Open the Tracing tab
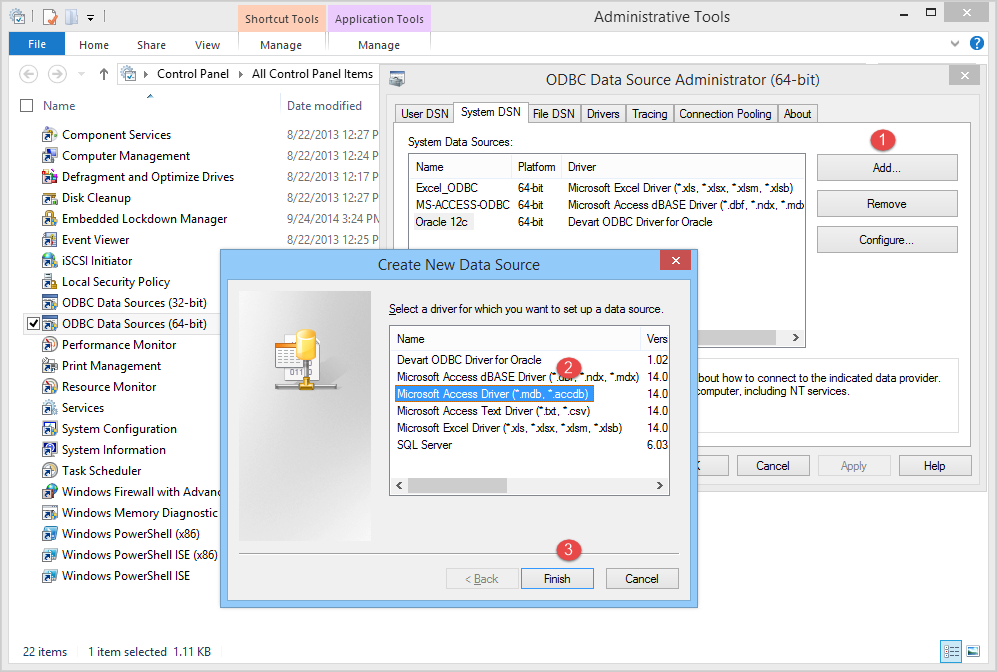This screenshot has height=672, width=997. (649, 114)
